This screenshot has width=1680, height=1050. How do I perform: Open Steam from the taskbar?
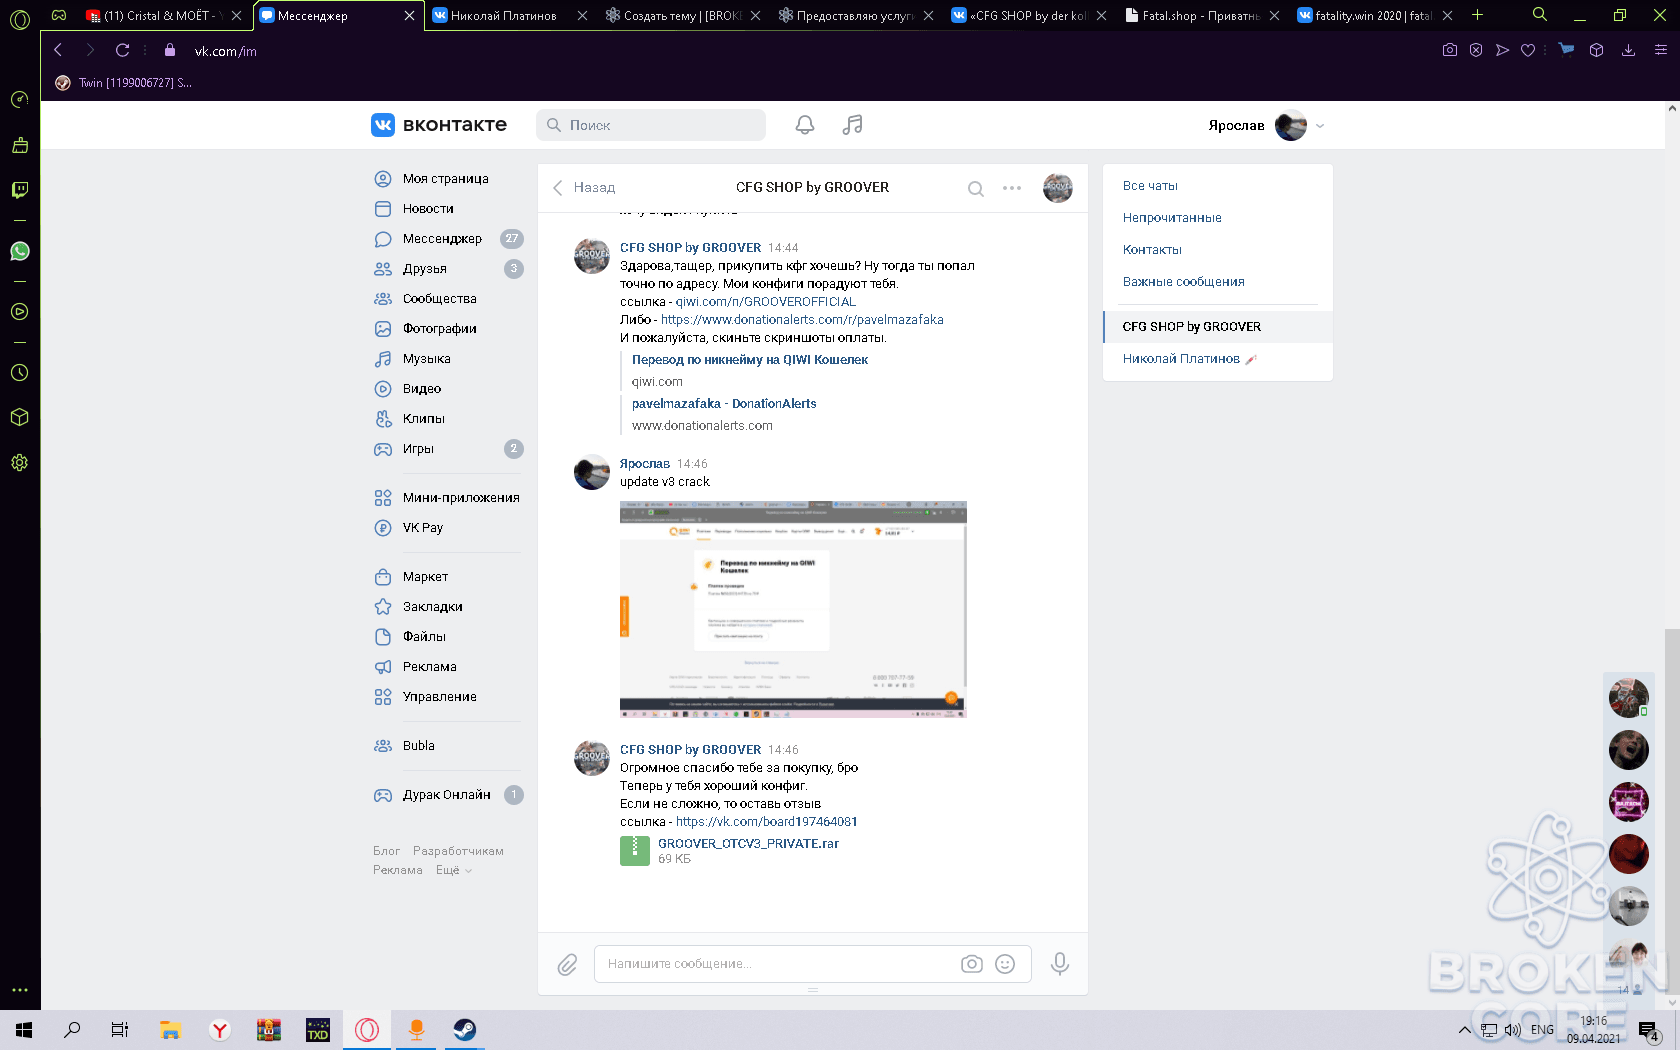click(x=464, y=1029)
